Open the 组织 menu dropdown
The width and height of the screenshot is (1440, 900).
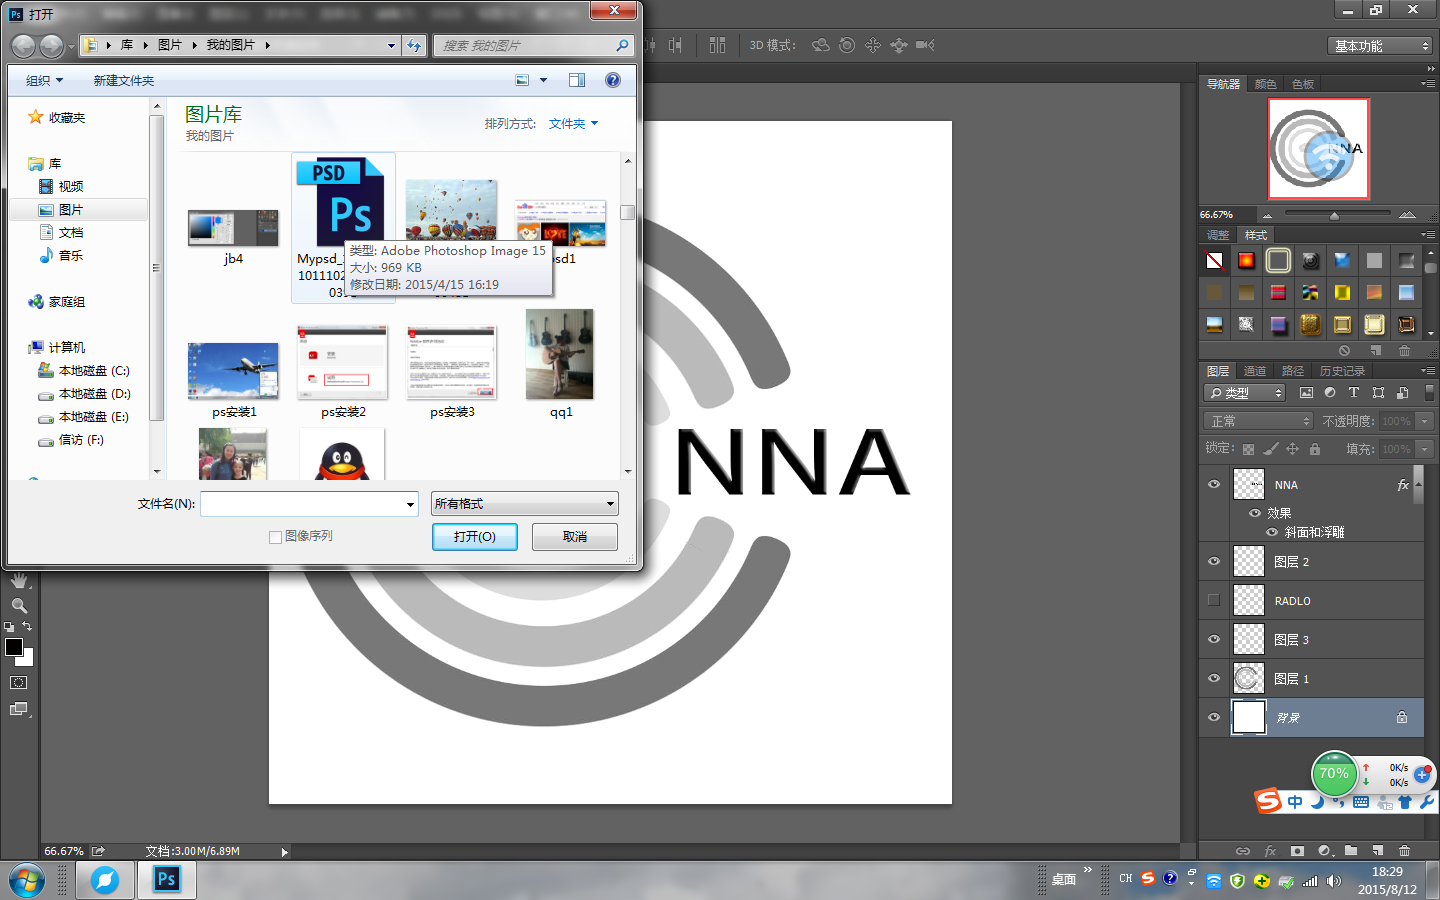(44, 81)
